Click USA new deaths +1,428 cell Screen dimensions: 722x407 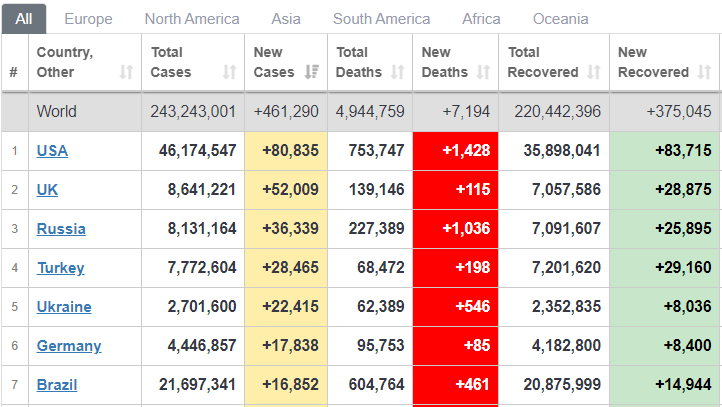click(x=455, y=151)
